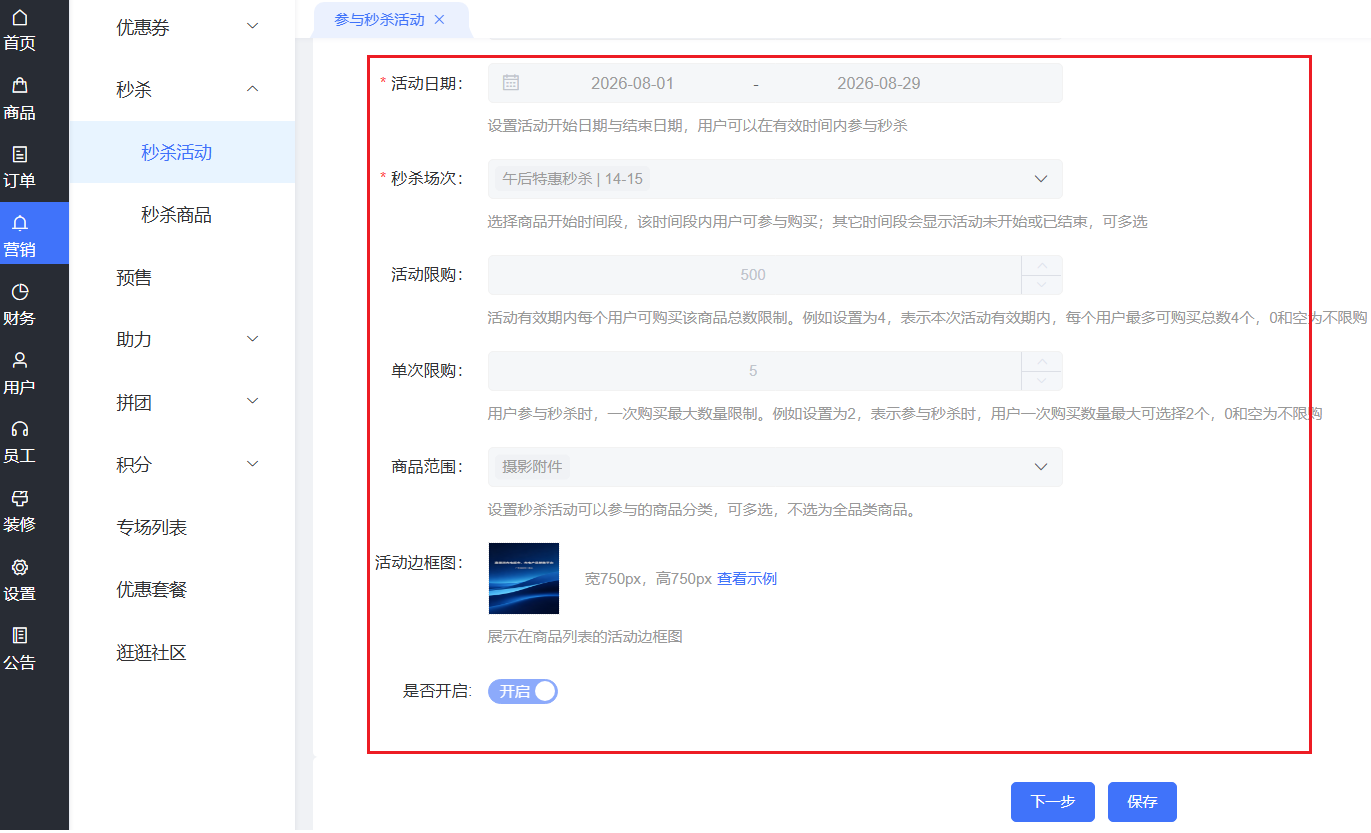Decrease the 单次限购 value with down arrow
This screenshot has width=1371, height=833.
(x=1042, y=381)
